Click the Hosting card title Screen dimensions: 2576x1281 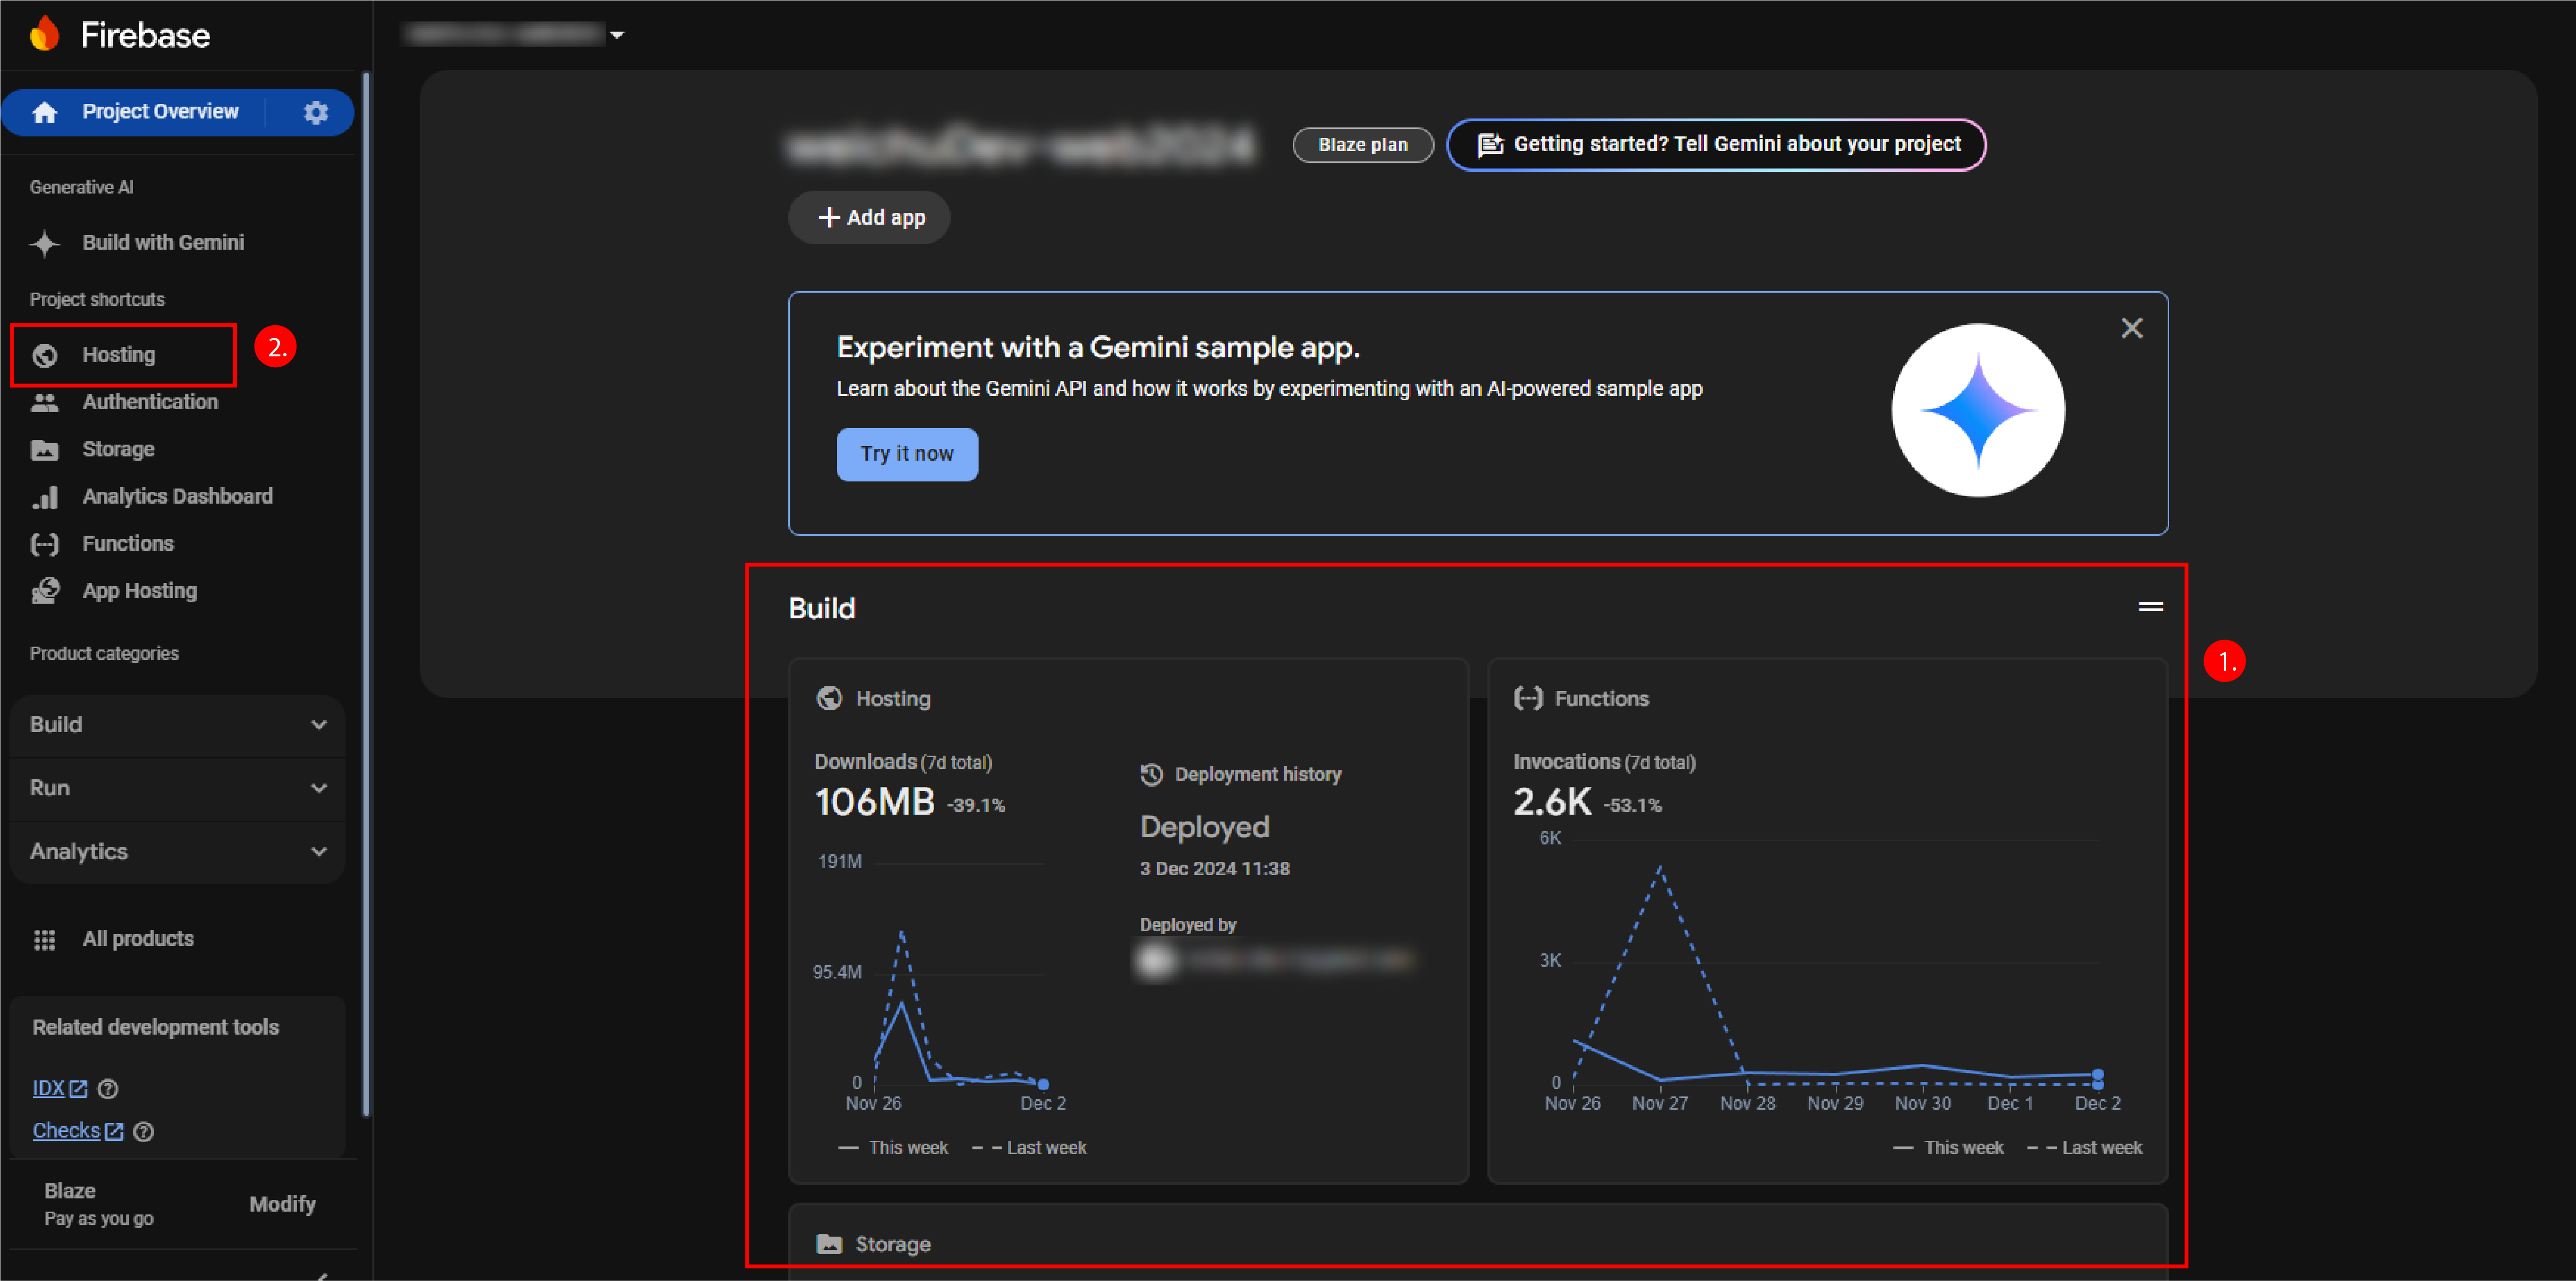pyautogui.click(x=893, y=699)
